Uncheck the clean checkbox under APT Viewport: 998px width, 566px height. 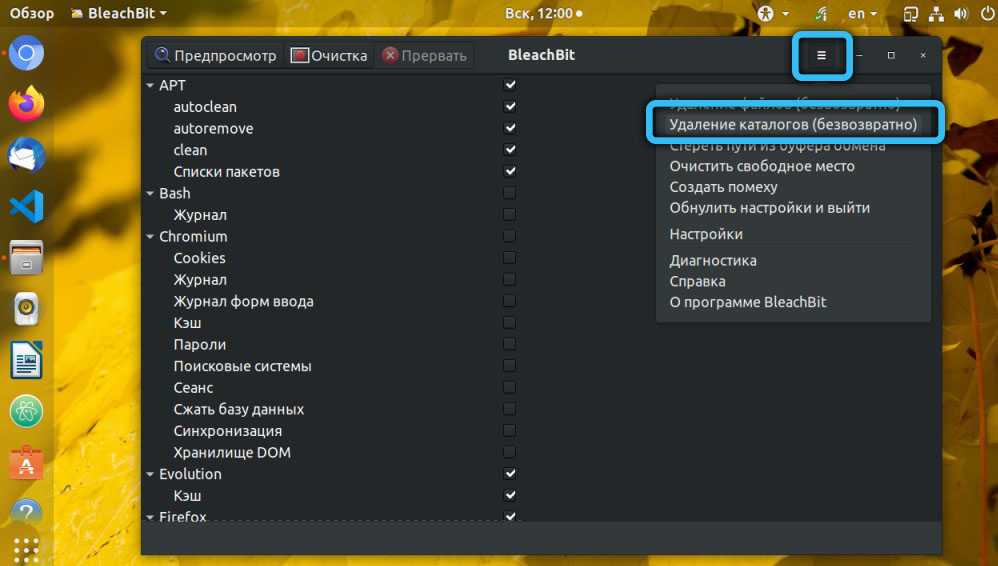coord(510,150)
